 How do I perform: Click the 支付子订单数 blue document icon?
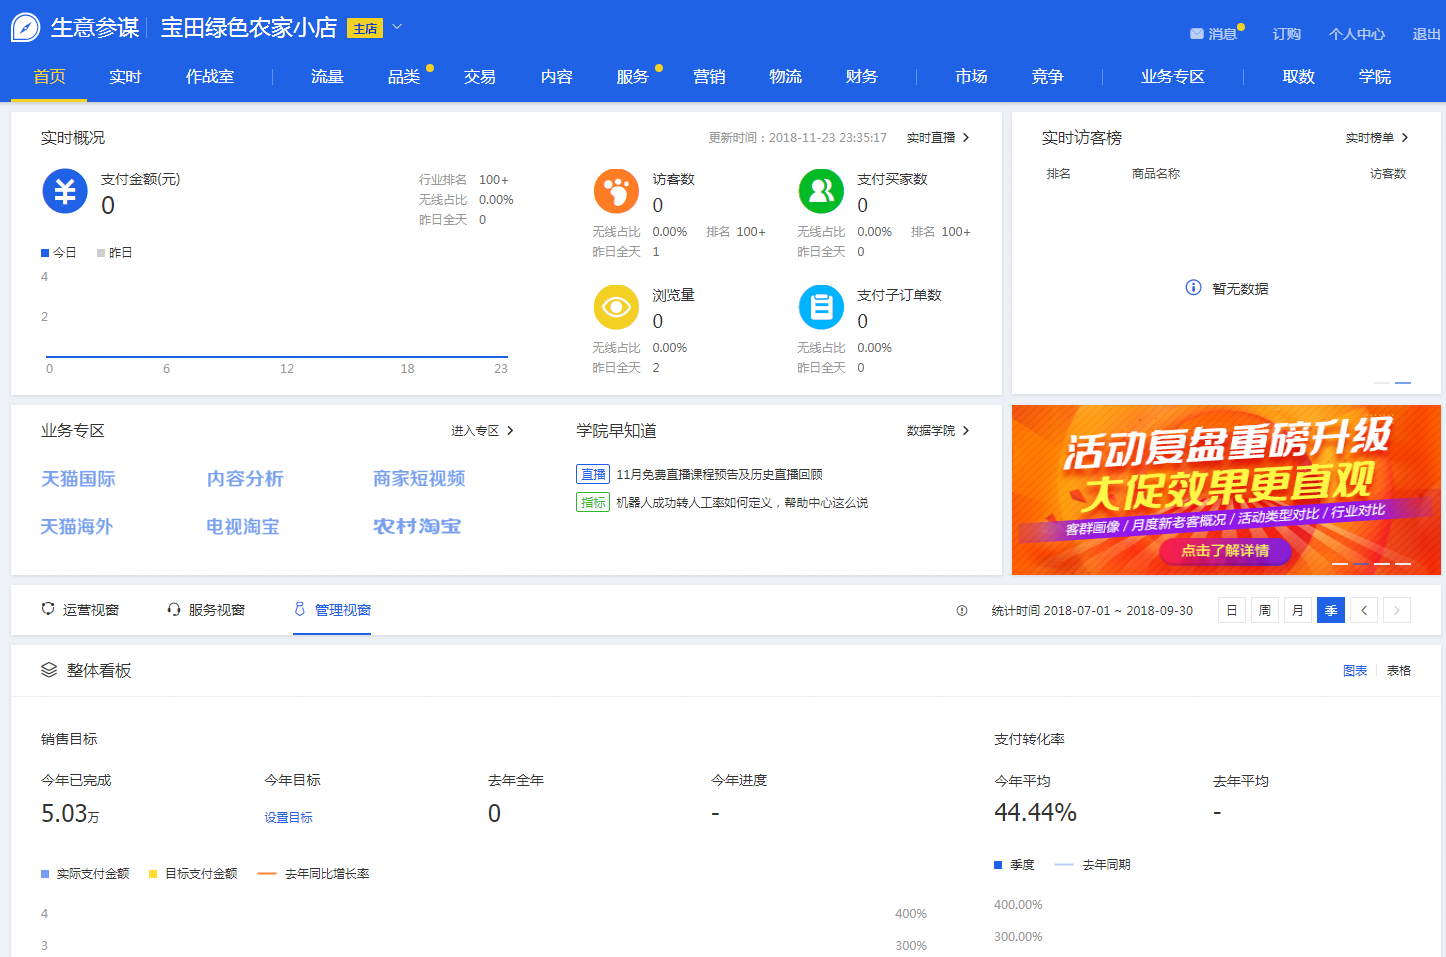tap(821, 307)
